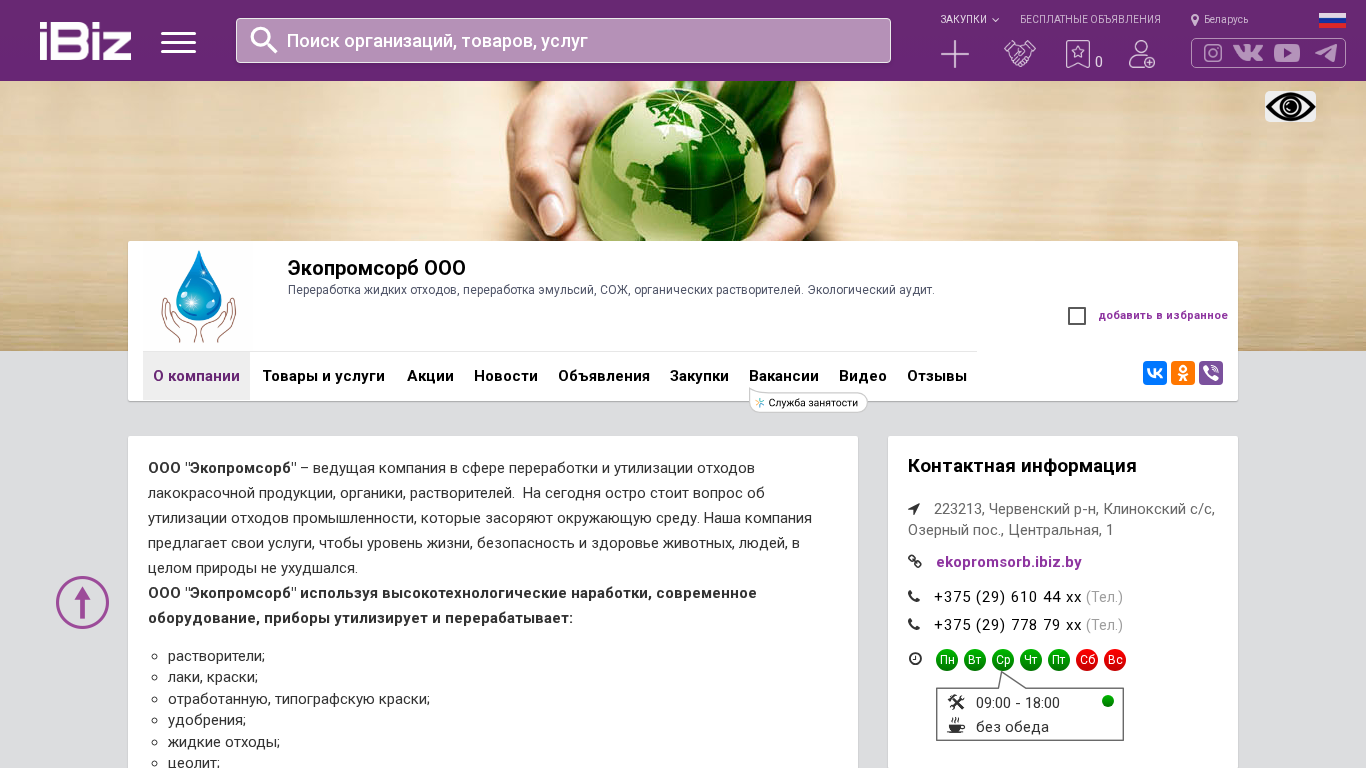Click the Служба занятости badge
Viewport: 1366px width, 768px height.
click(x=808, y=403)
